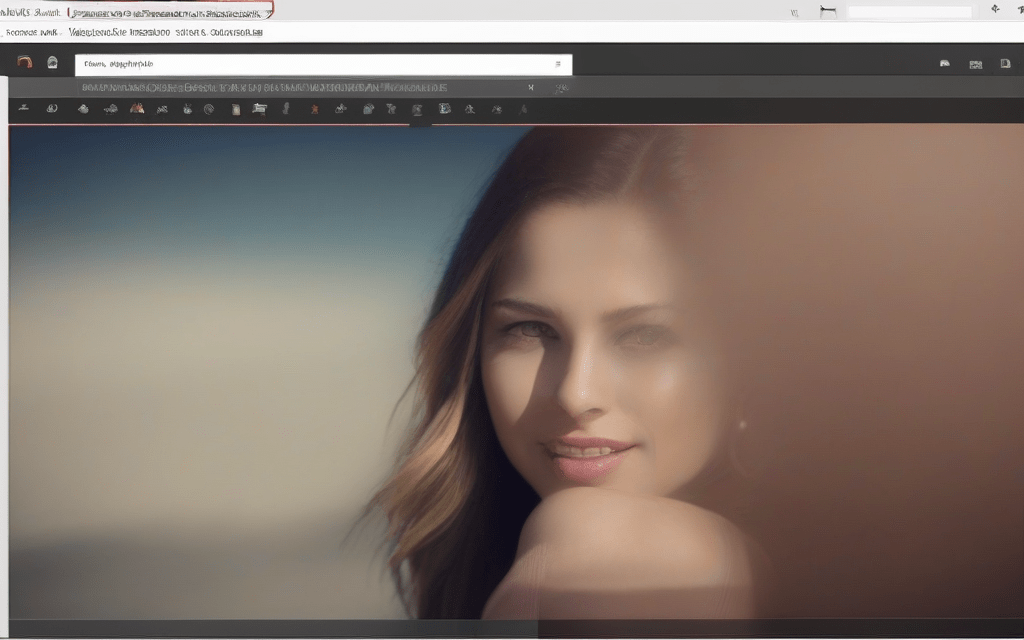1024x640 pixels.
Task: Click the bed-shaped icon in the top window bar
Action: pos(827,11)
